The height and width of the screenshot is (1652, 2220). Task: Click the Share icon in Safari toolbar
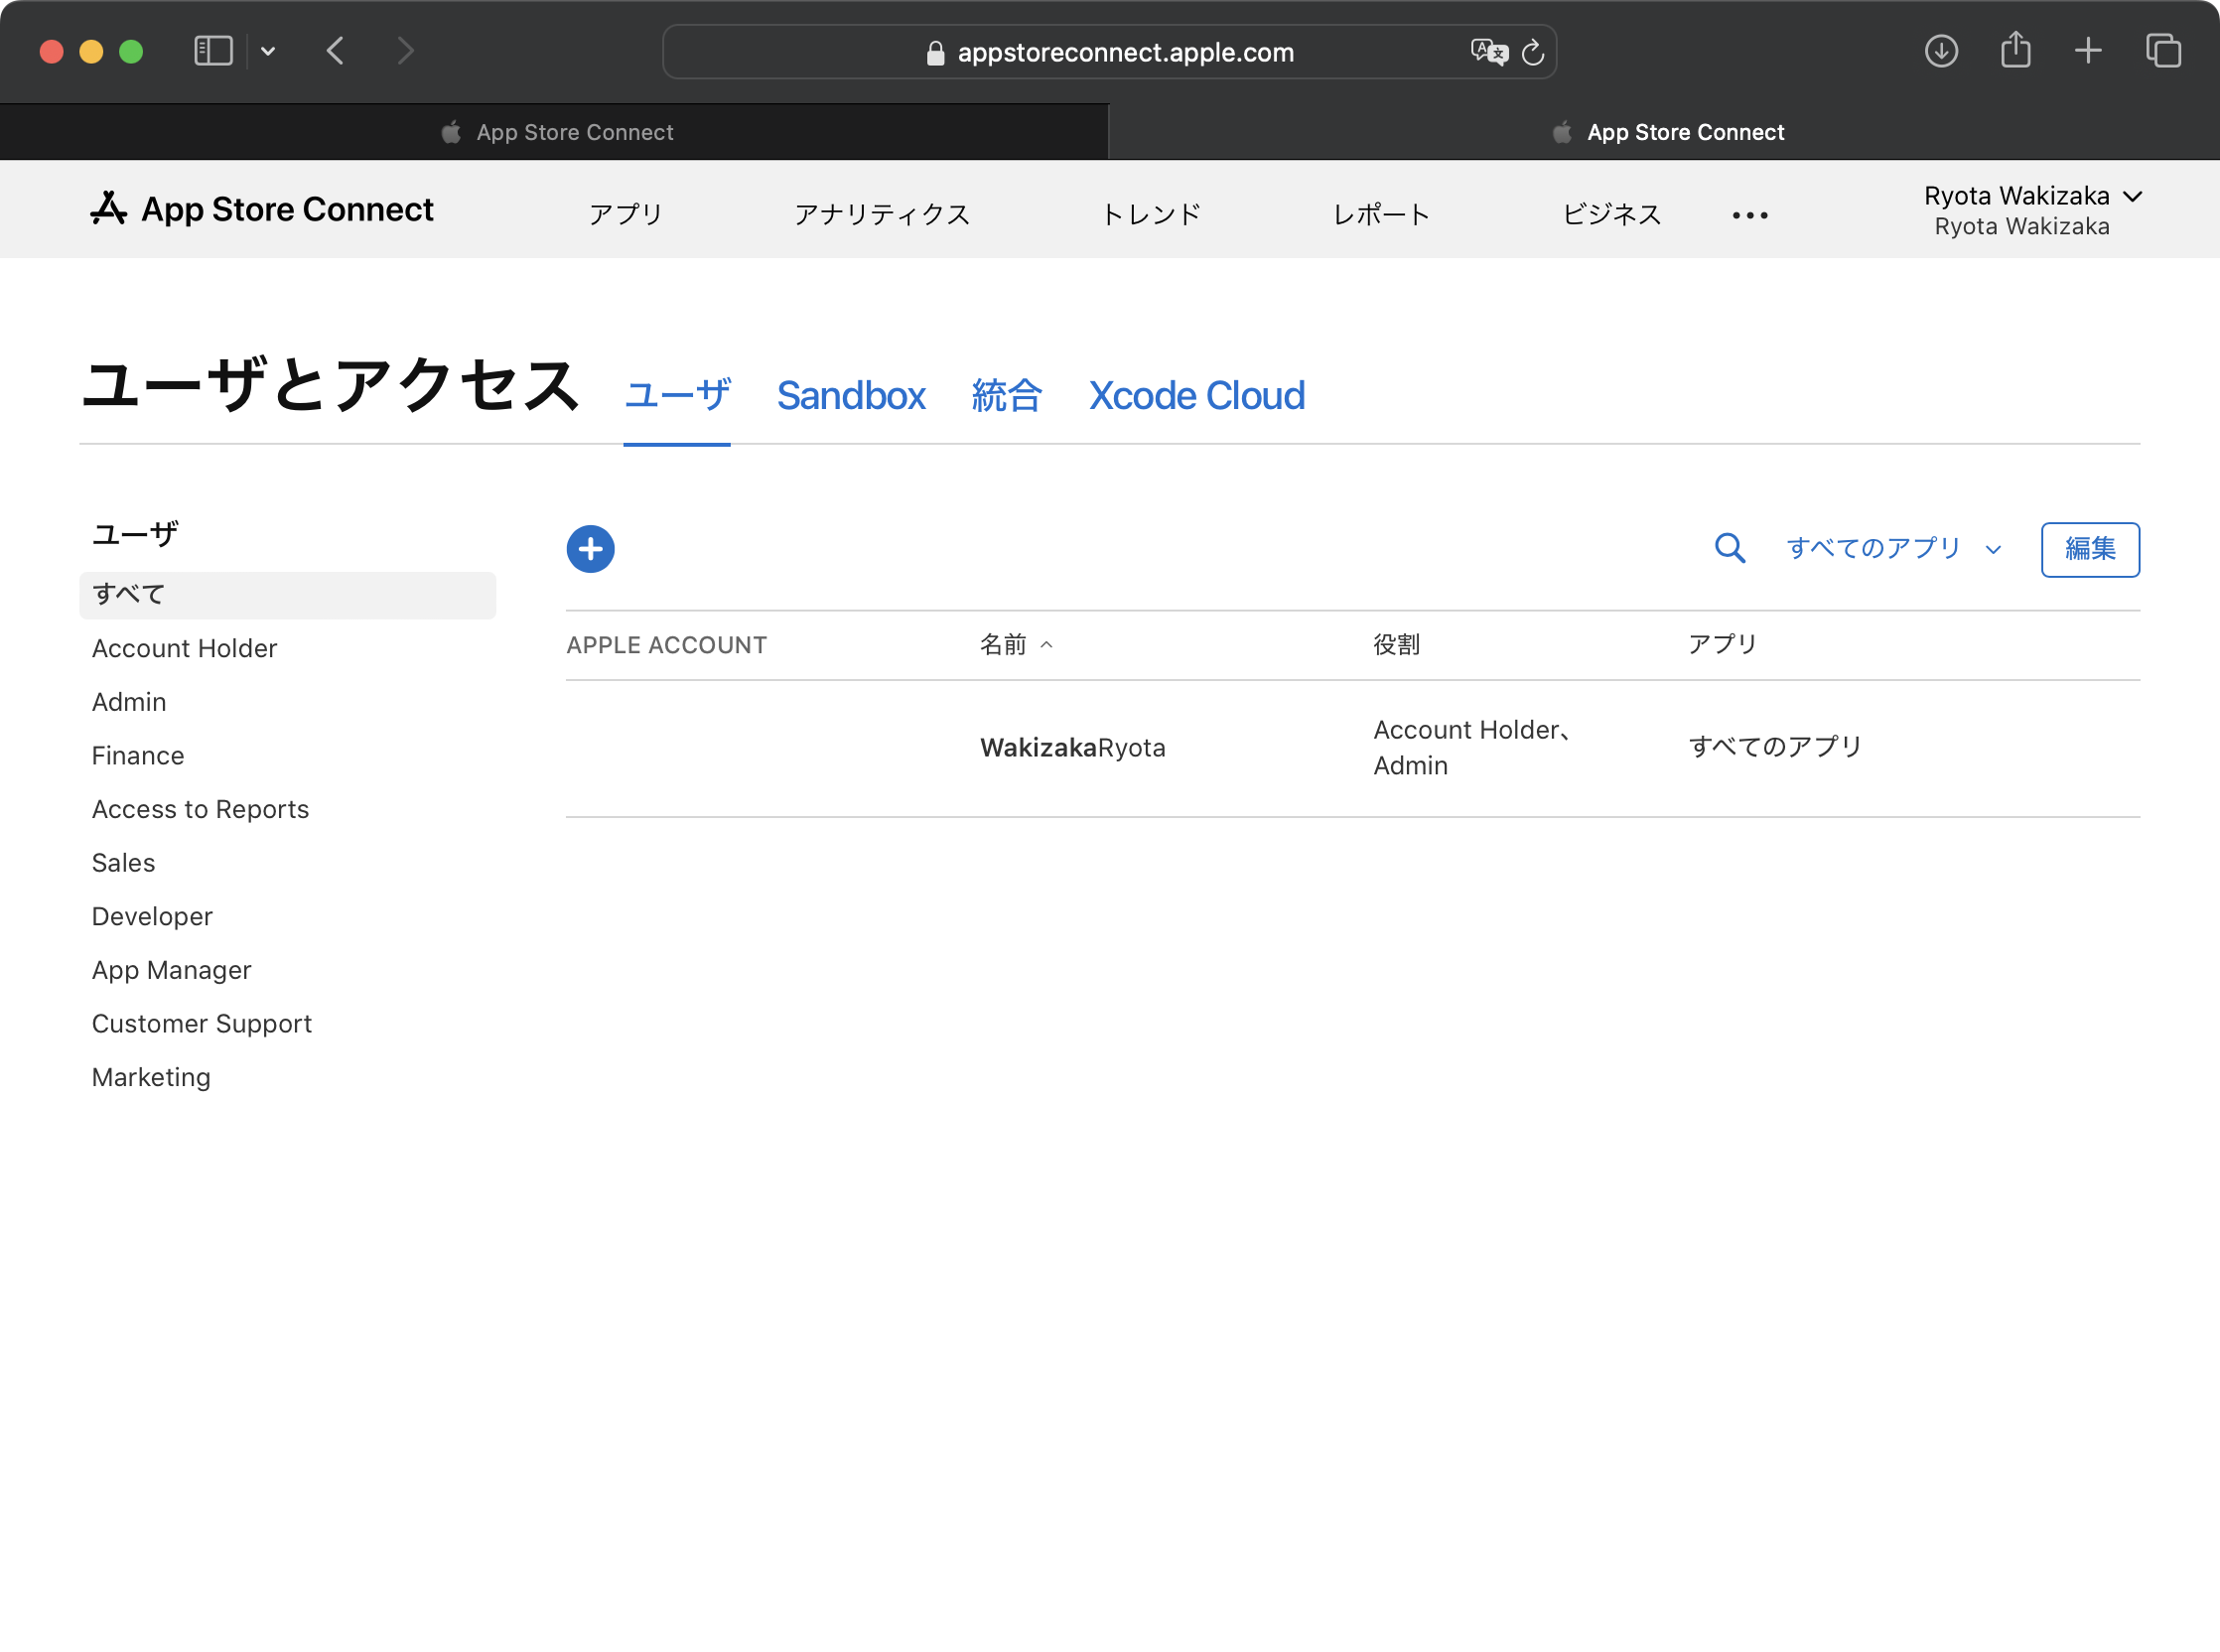(2015, 51)
